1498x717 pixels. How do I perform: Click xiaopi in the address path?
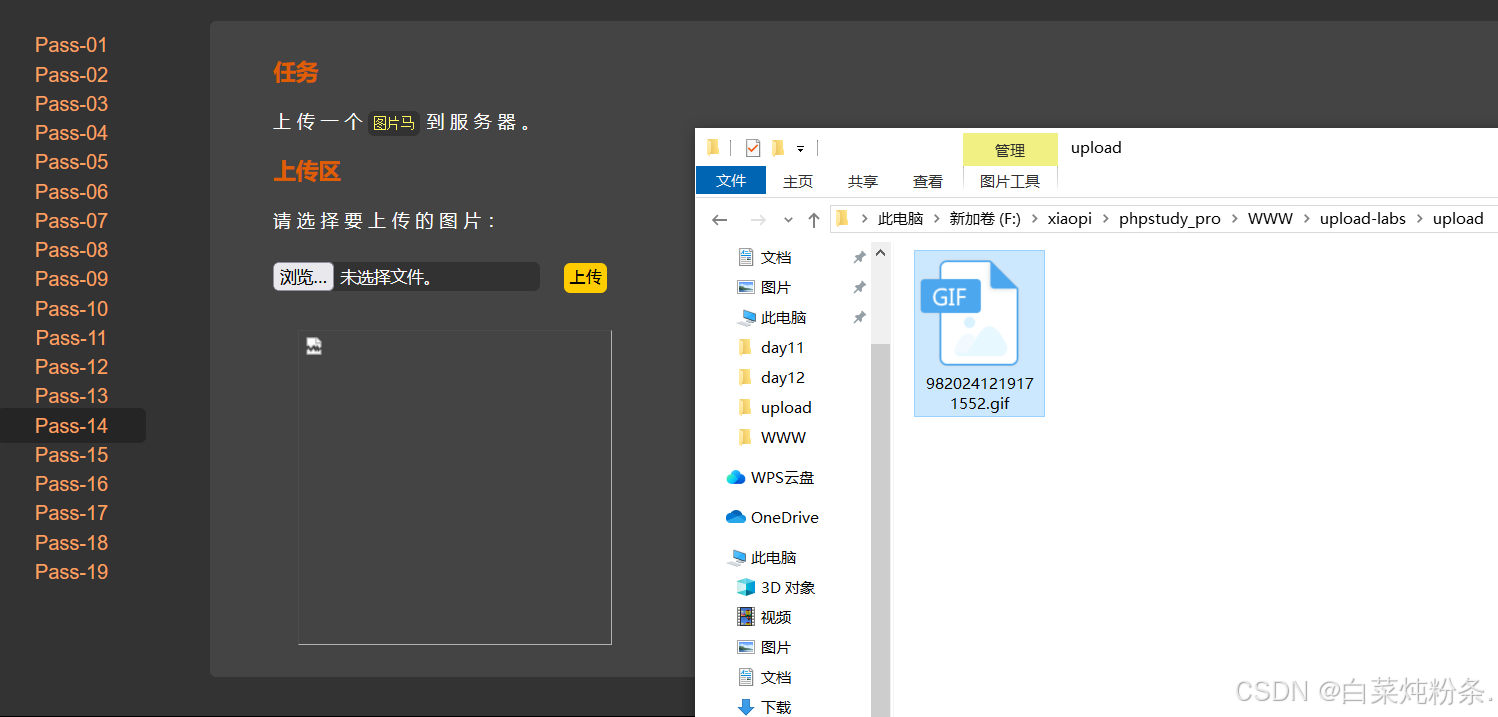[1070, 219]
